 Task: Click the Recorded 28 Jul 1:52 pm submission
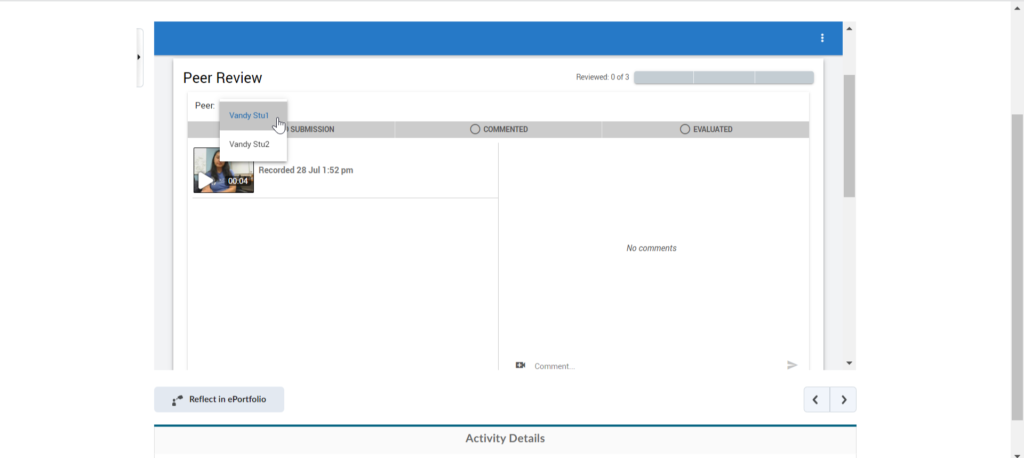click(x=305, y=170)
